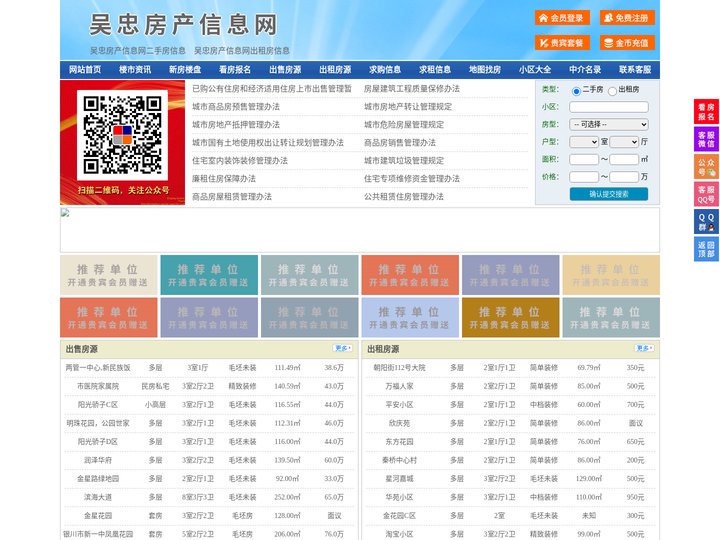Open 滨海大道 sale listing
720x540 pixels.
tap(98, 497)
